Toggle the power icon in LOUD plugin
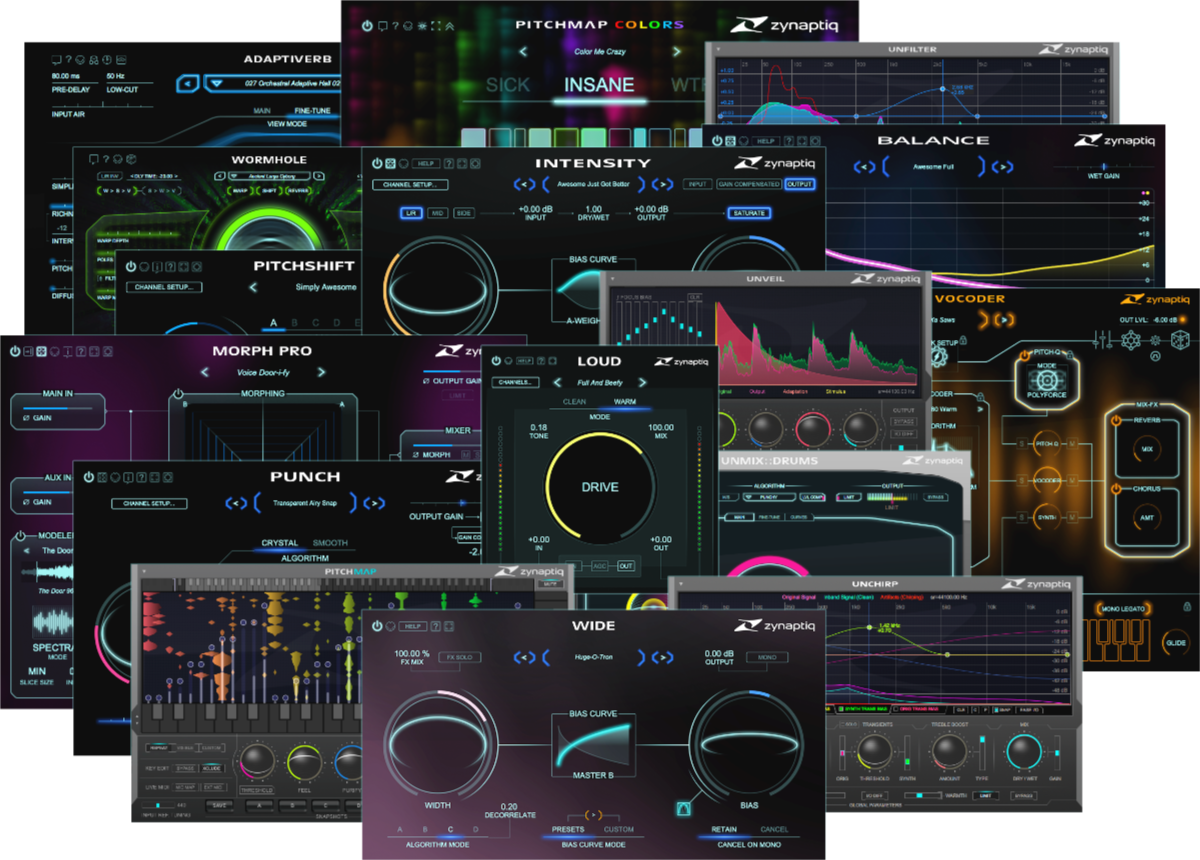The height and width of the screenshot is (860, 1200). pos(495,361)
